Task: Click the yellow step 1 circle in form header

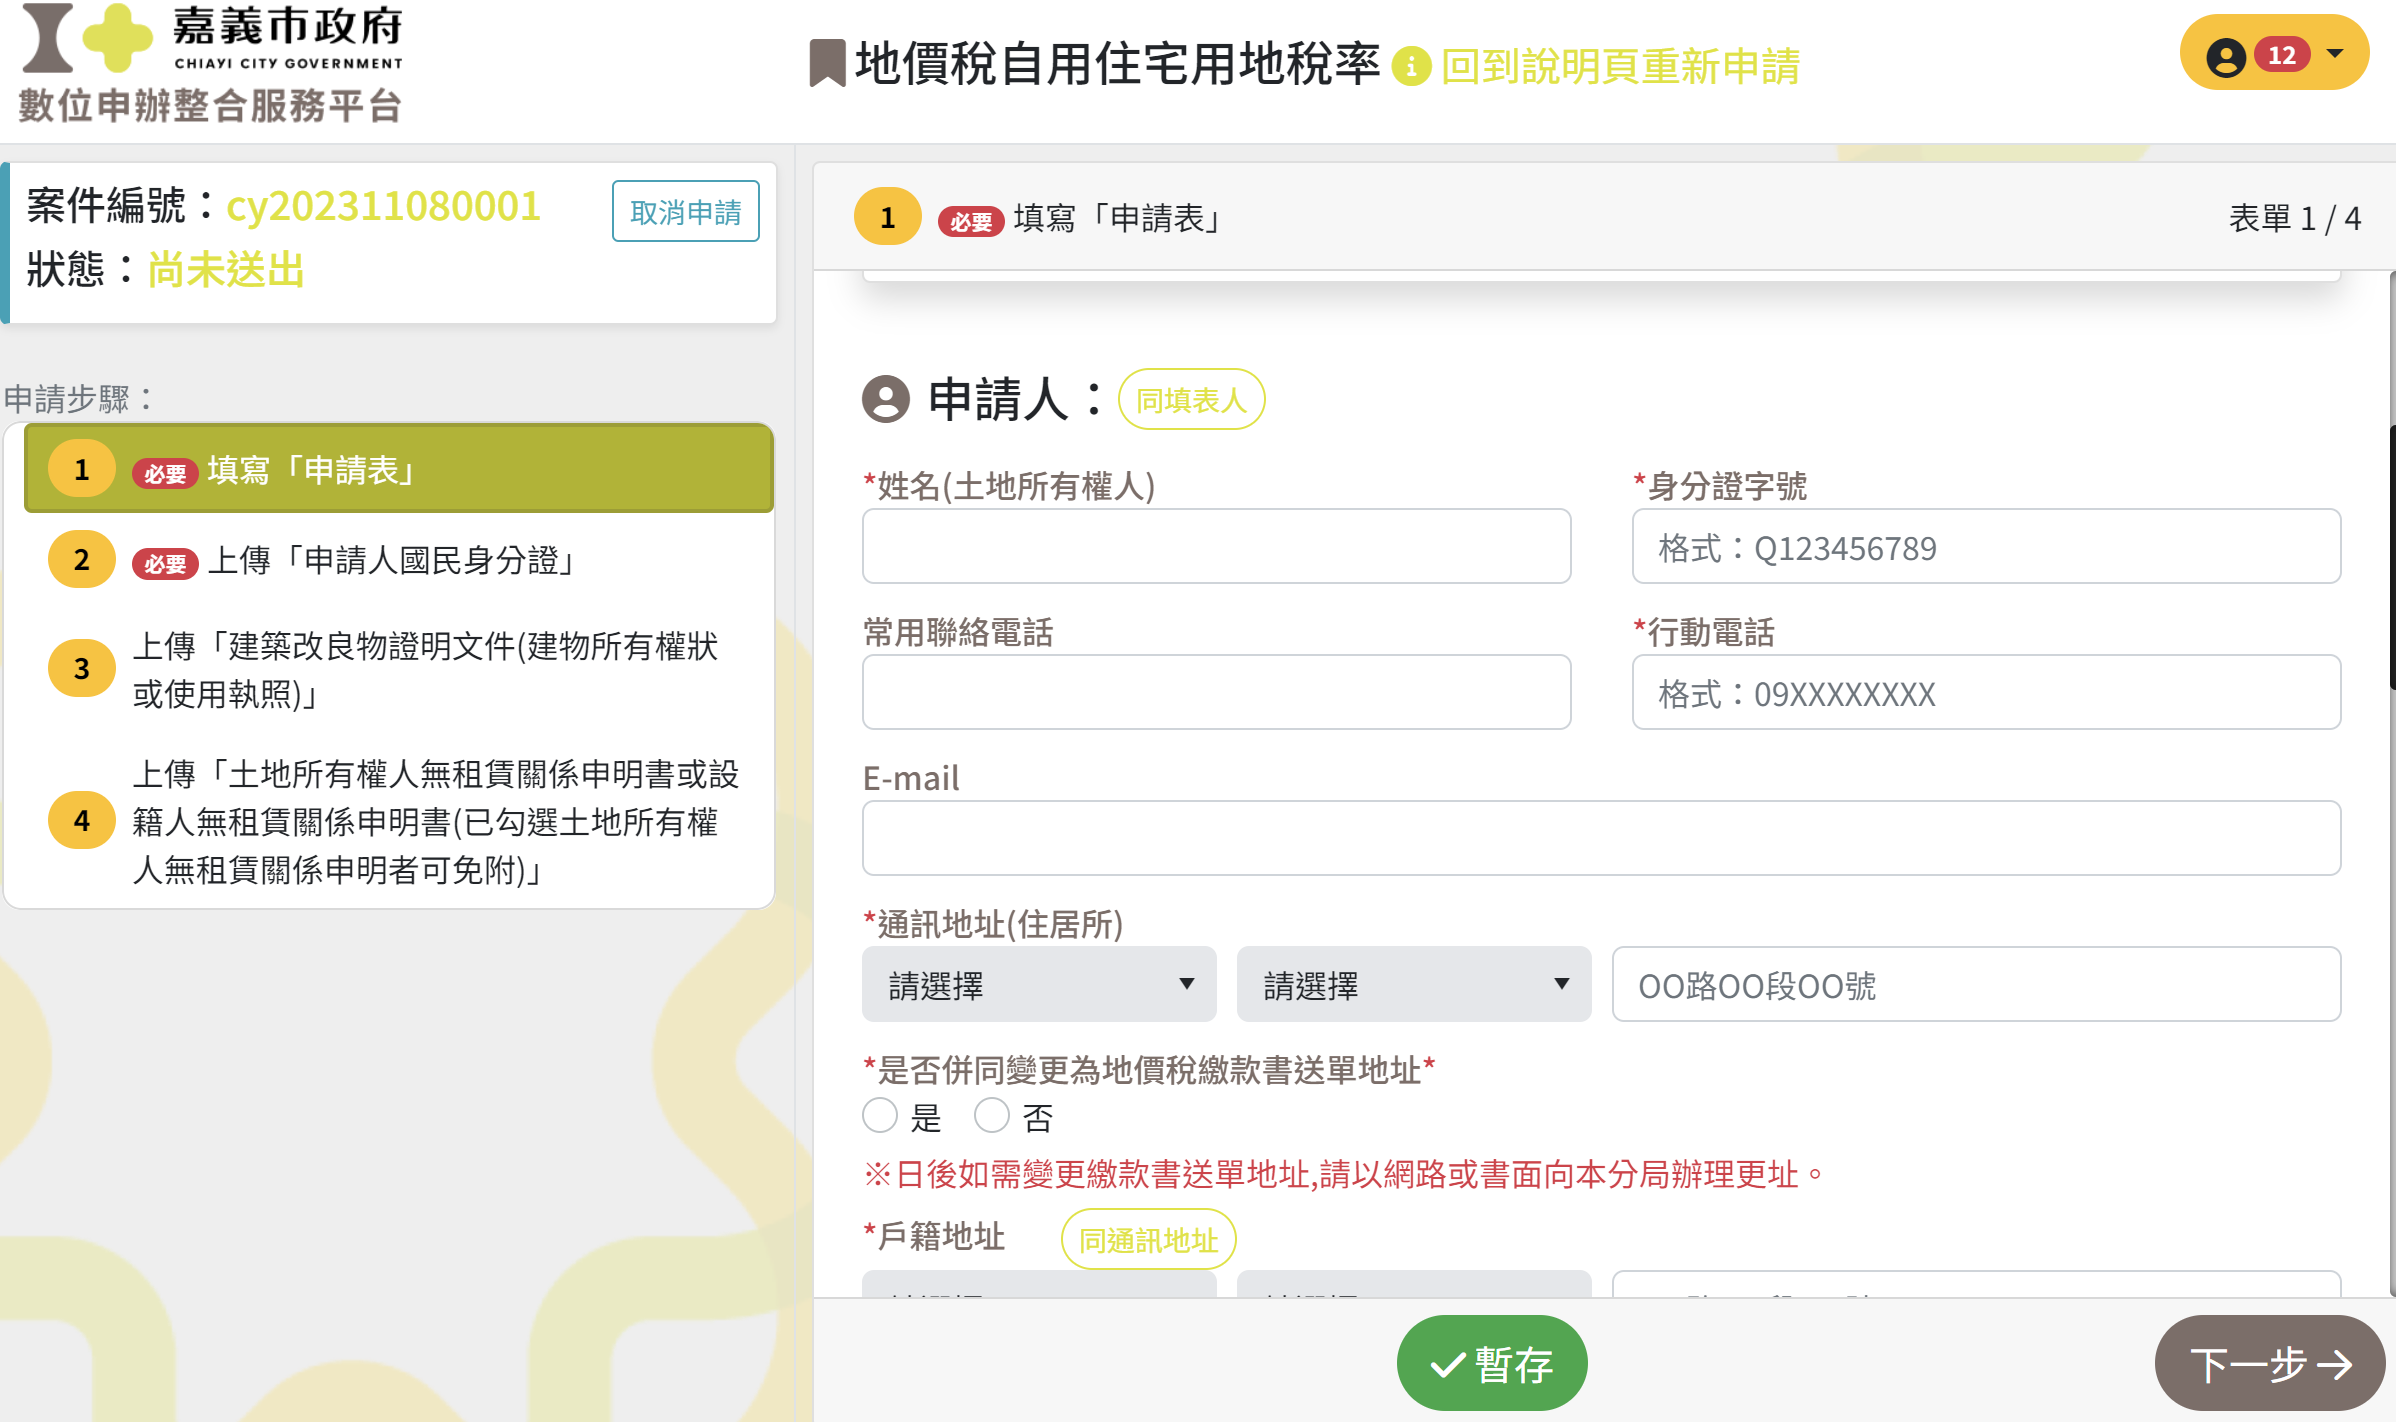Action: (x=887, y=217)
